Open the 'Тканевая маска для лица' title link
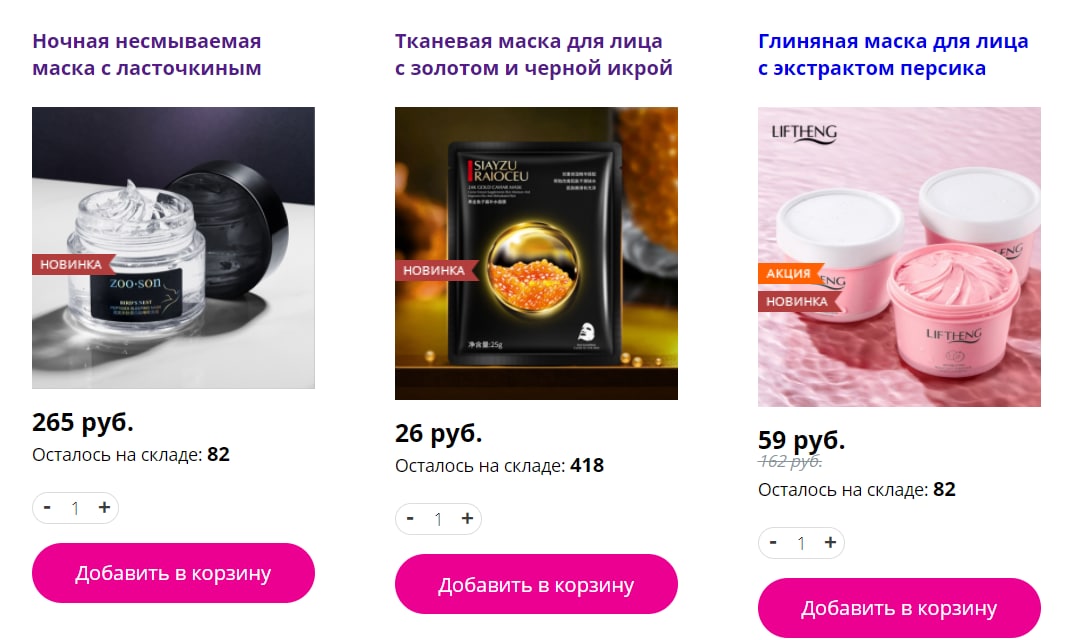This screenshot has height=640, width=1076. click(533, 54)
